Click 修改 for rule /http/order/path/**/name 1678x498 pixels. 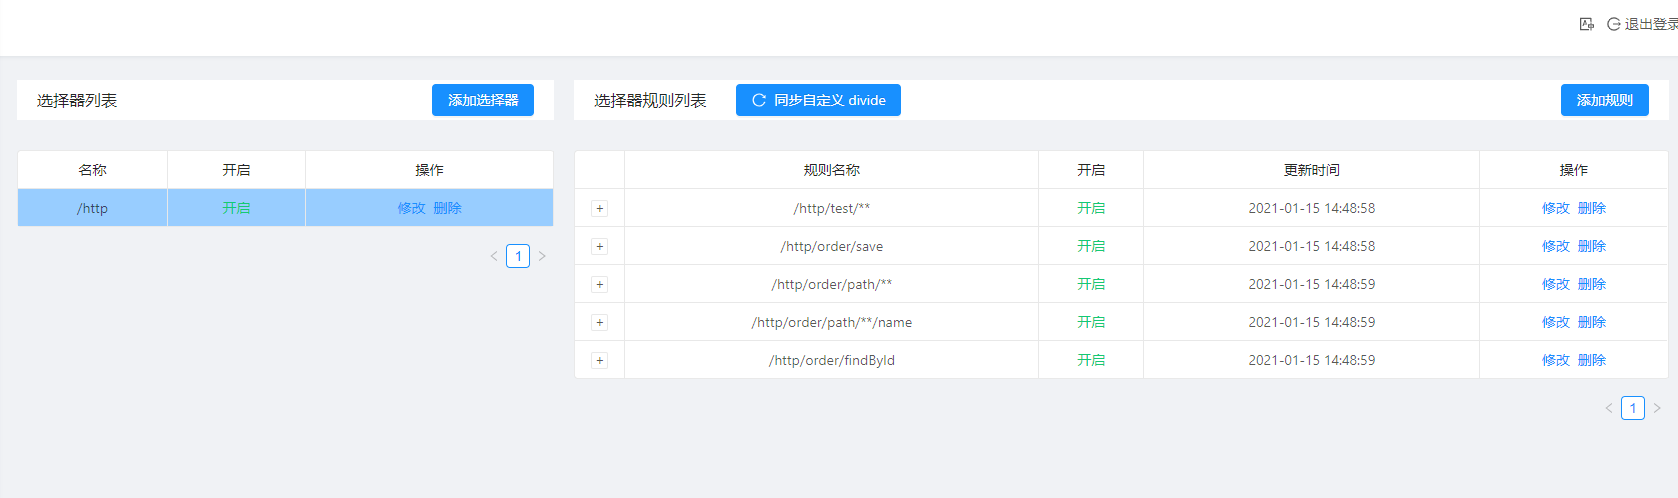[1556, 322]
